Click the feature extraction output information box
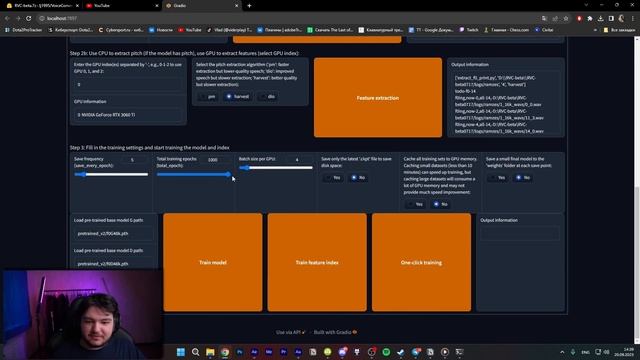Image resolution: width=640 pixels, height=360 pixels. click(x=506, y=104)
